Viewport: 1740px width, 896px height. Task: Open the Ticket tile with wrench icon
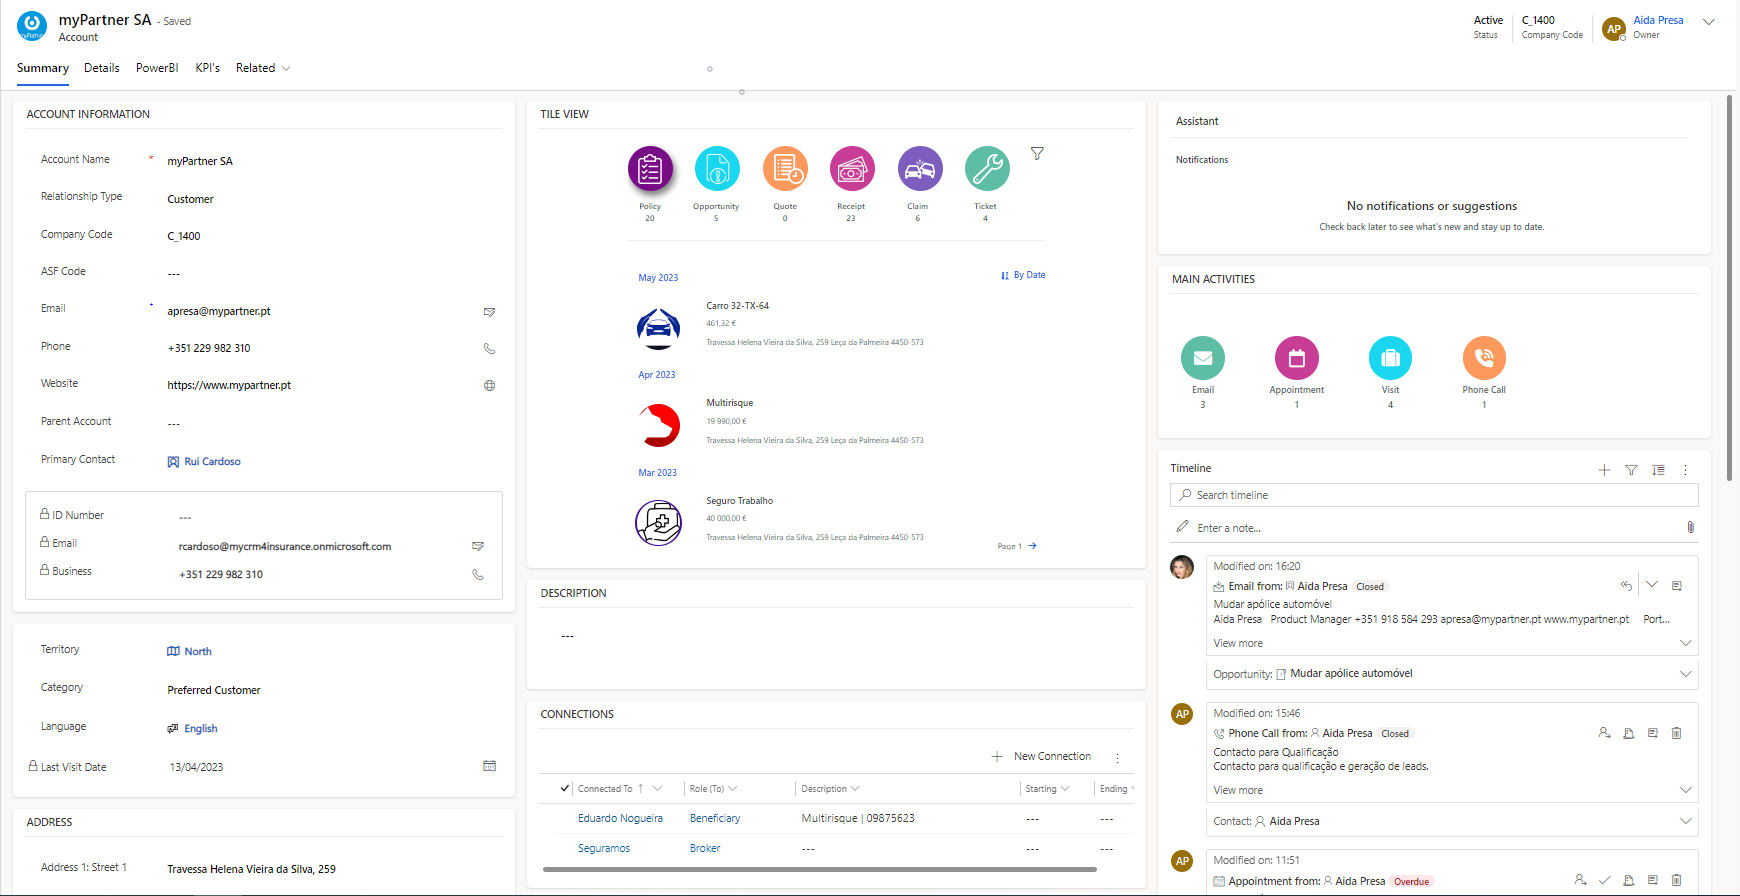click(986, 169)
